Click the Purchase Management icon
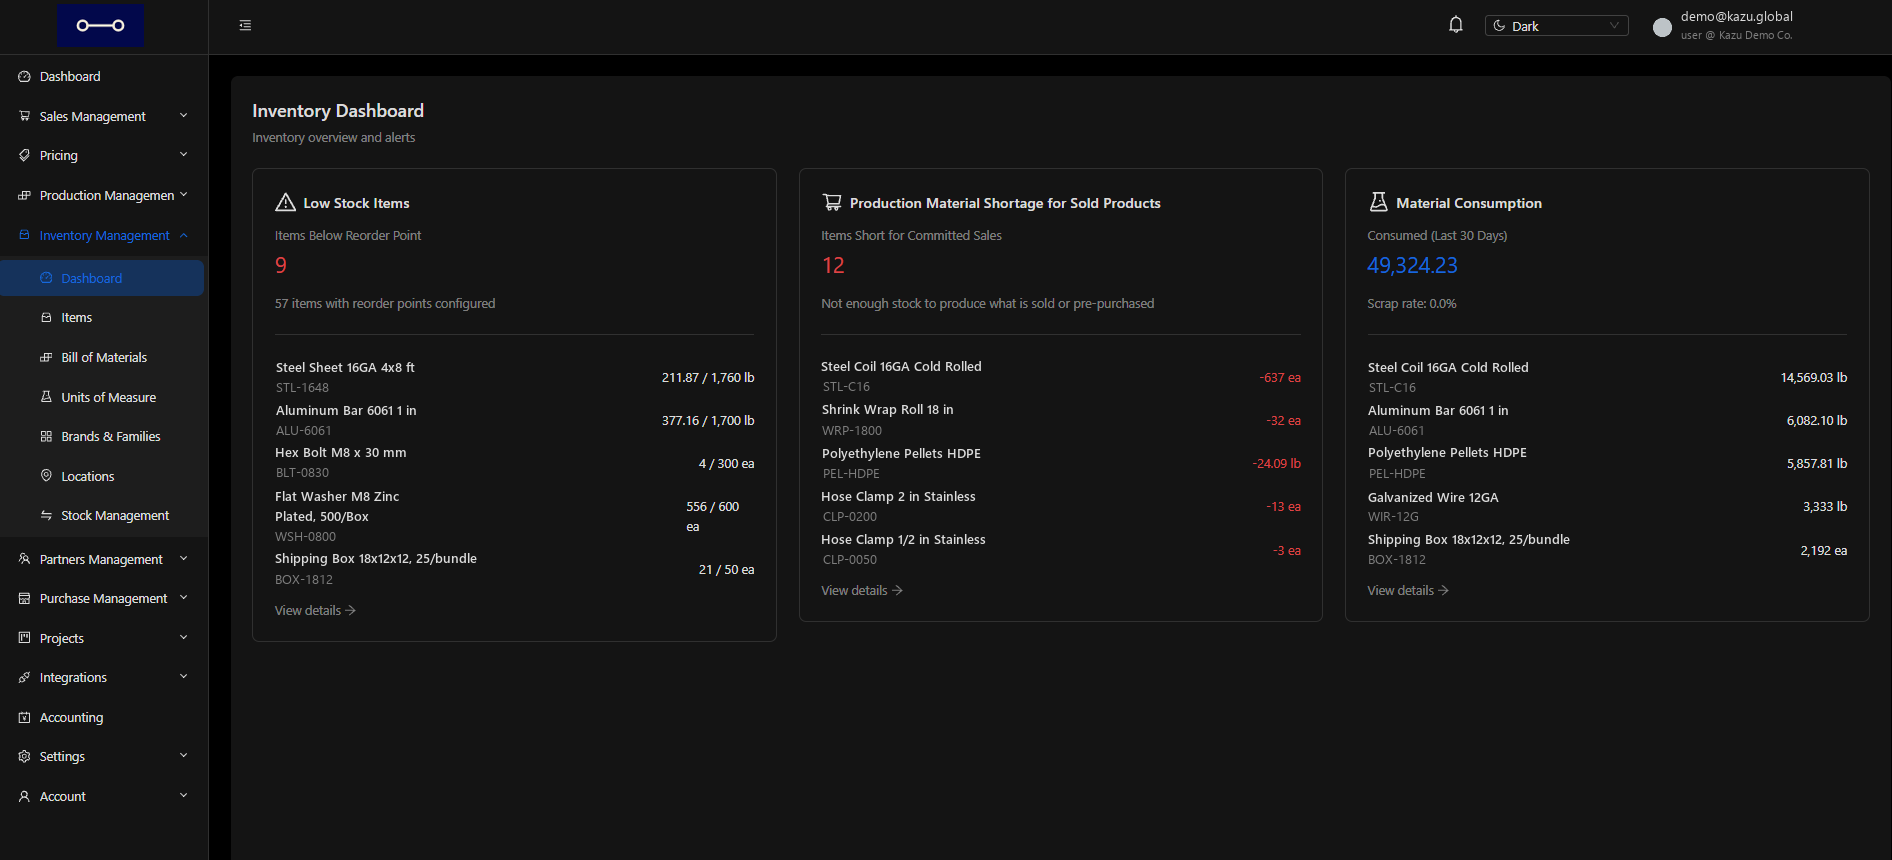Viewport: 1892px width, 860px height. pos(24,598)
